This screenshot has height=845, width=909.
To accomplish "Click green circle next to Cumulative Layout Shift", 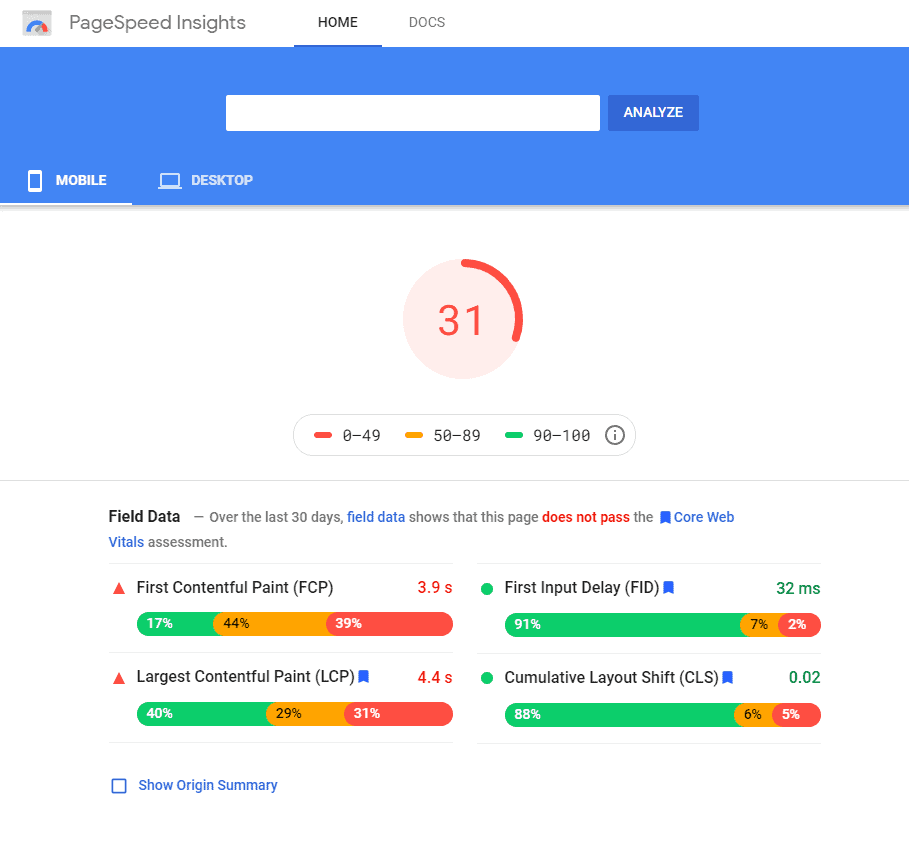I will tap(487, 678).
